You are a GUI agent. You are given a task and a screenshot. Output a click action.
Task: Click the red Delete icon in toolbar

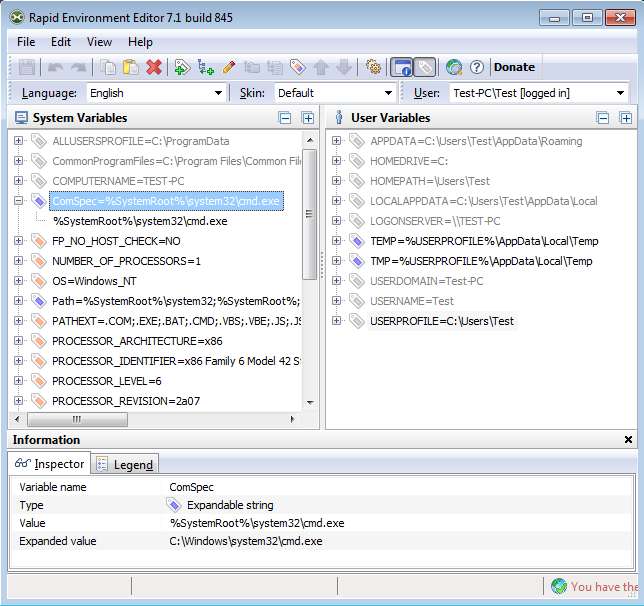tap(154, 67)
